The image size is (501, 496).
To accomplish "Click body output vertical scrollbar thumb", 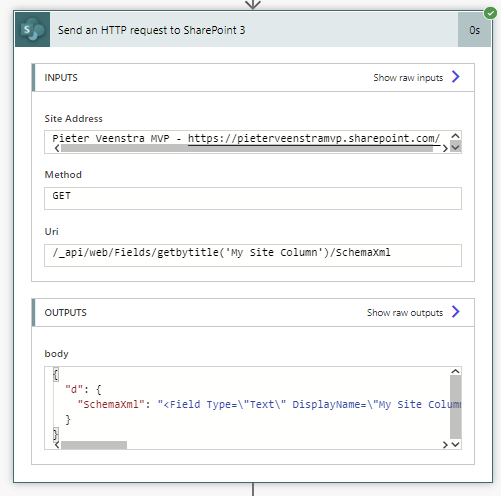I will (455, 407).
